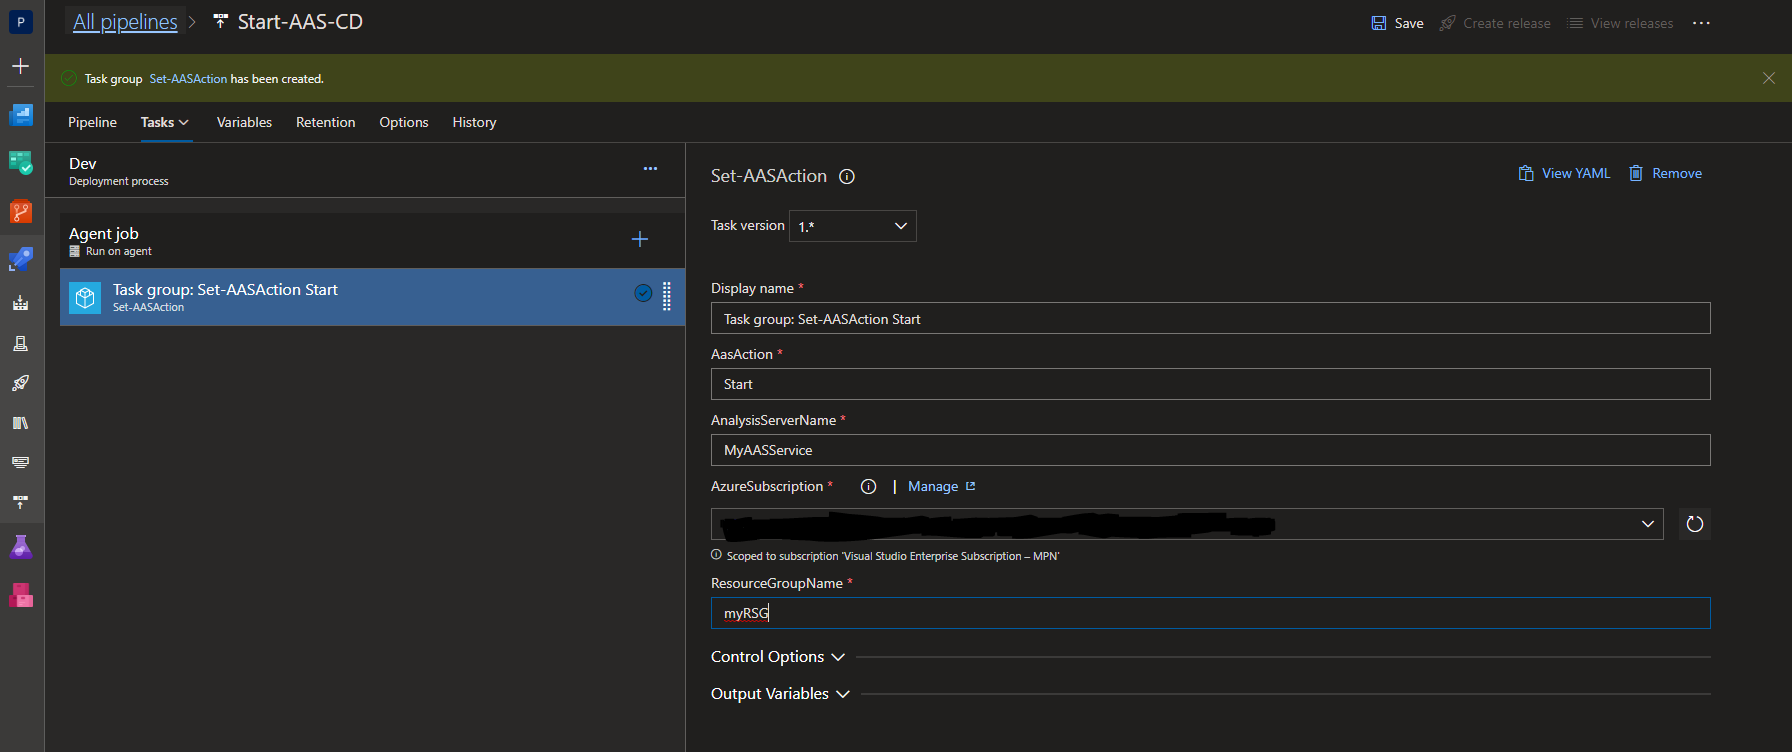The image size is (1792, 752).
Task: Toggle the check mark on Set-AASAction task
Action: [643, 293]
